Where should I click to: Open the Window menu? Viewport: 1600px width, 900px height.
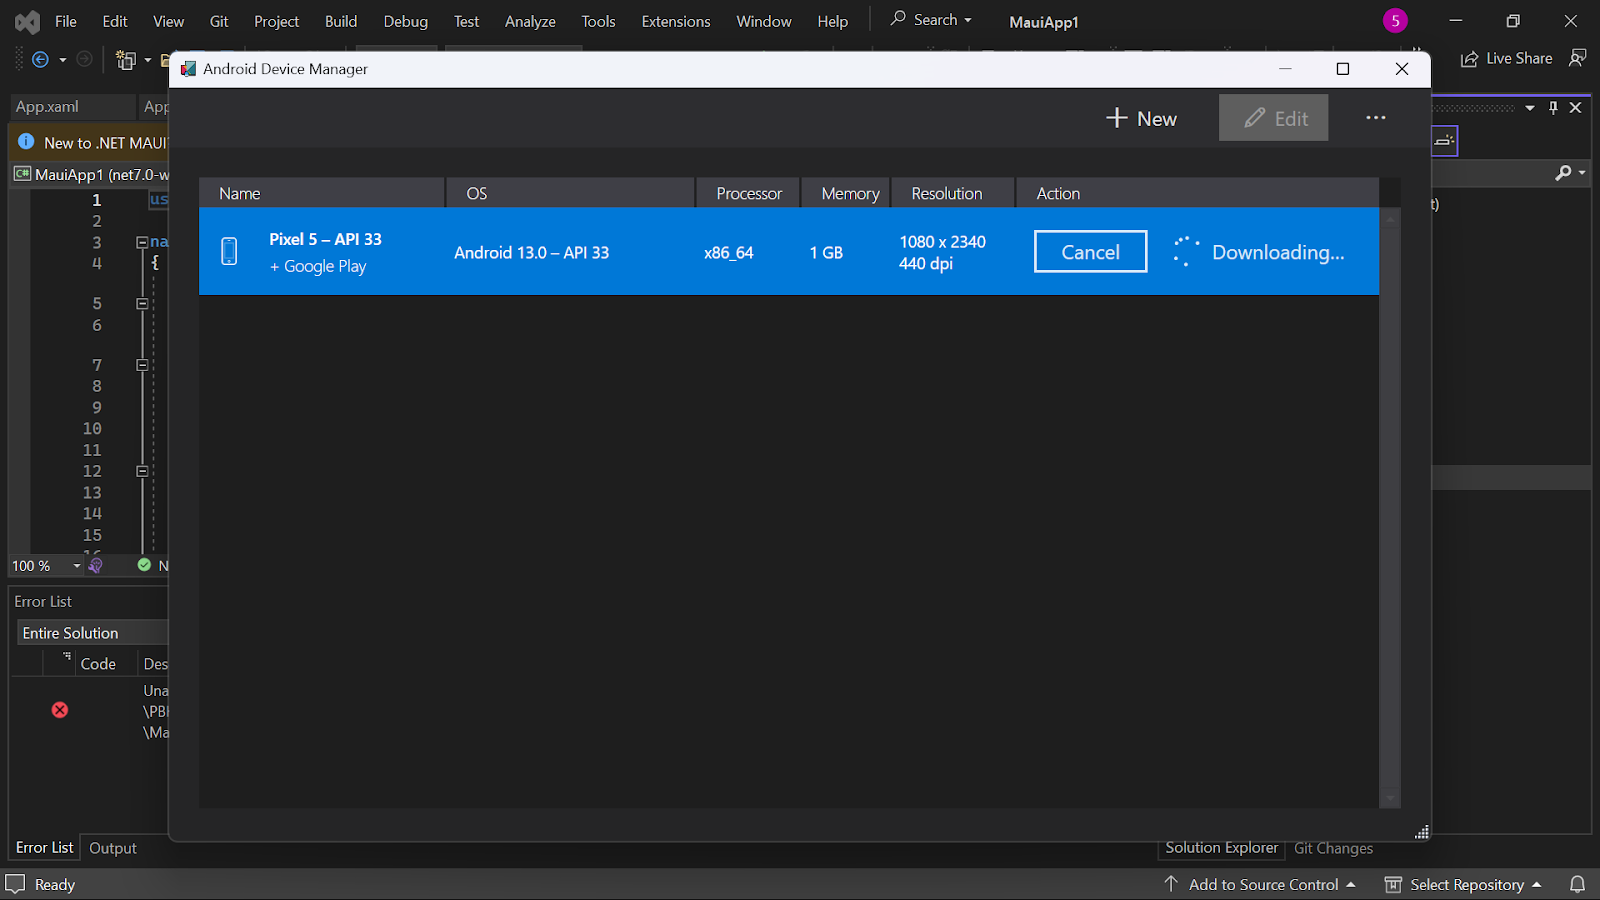tap(764, 21)
